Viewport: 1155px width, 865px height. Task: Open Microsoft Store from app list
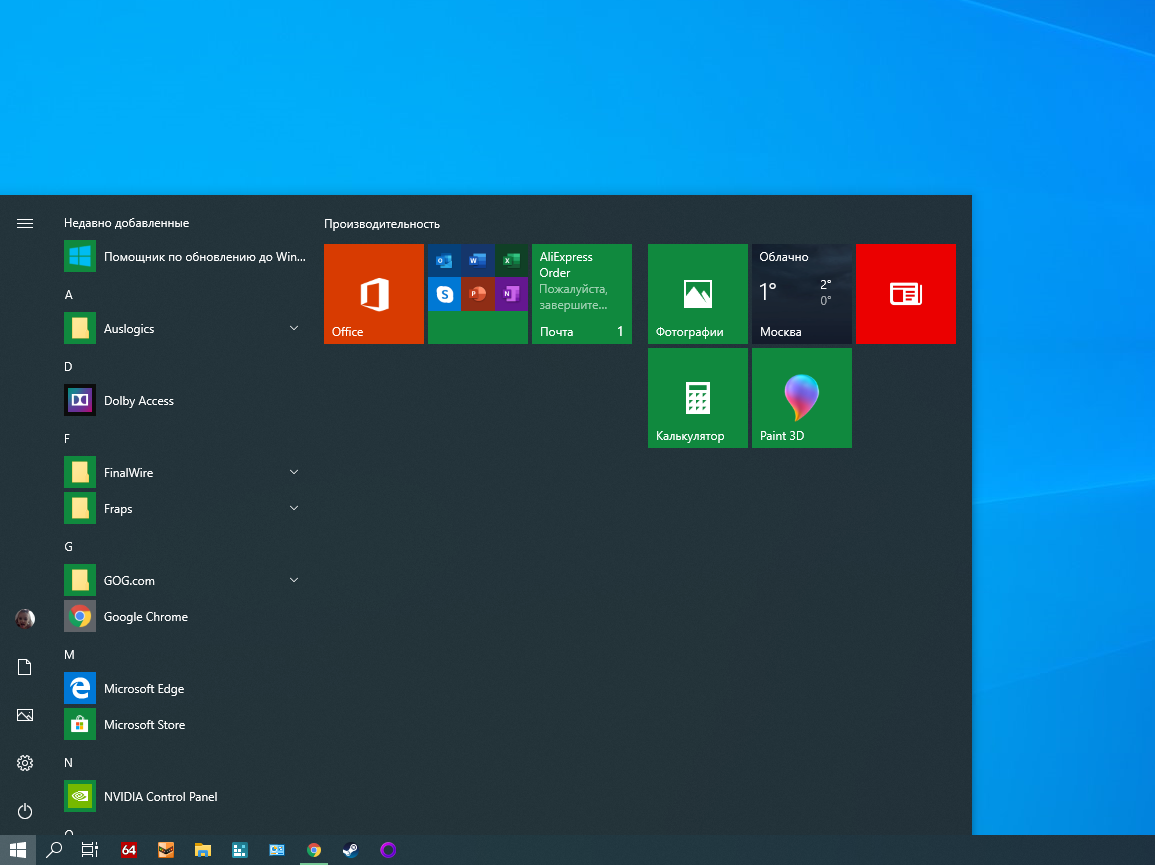[186, 724]
